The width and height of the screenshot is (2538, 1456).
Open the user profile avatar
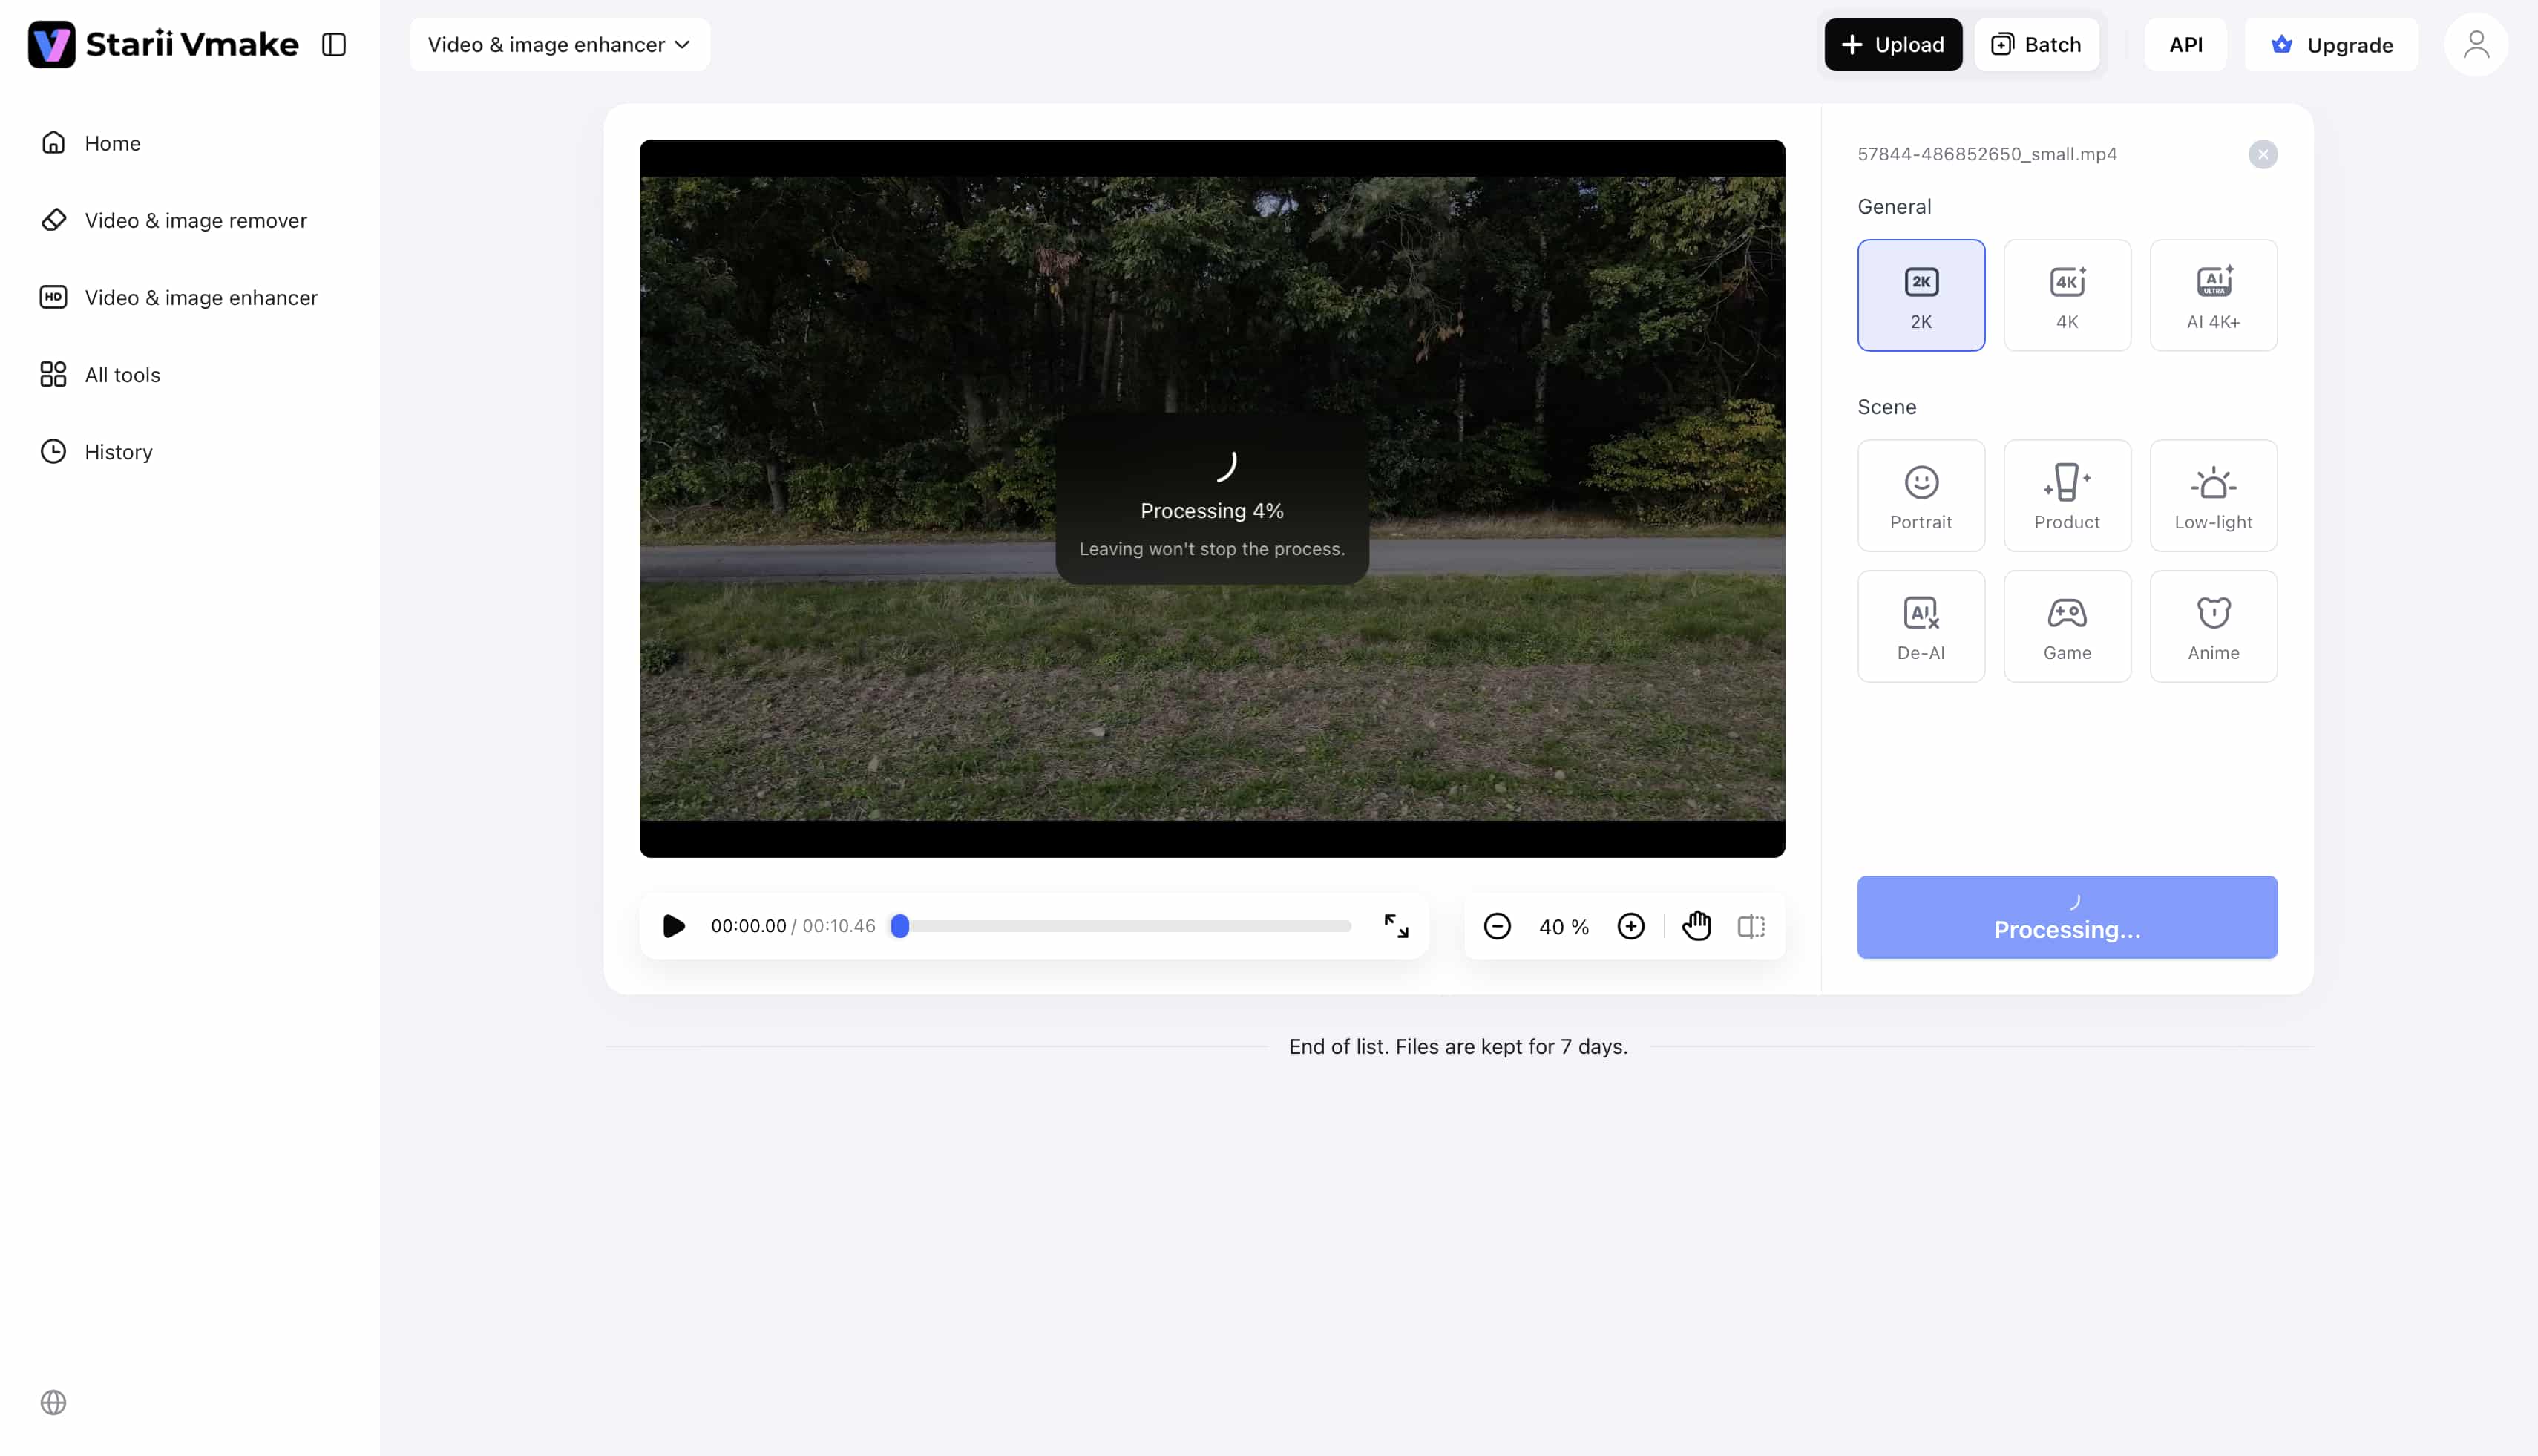point(2475,44)
